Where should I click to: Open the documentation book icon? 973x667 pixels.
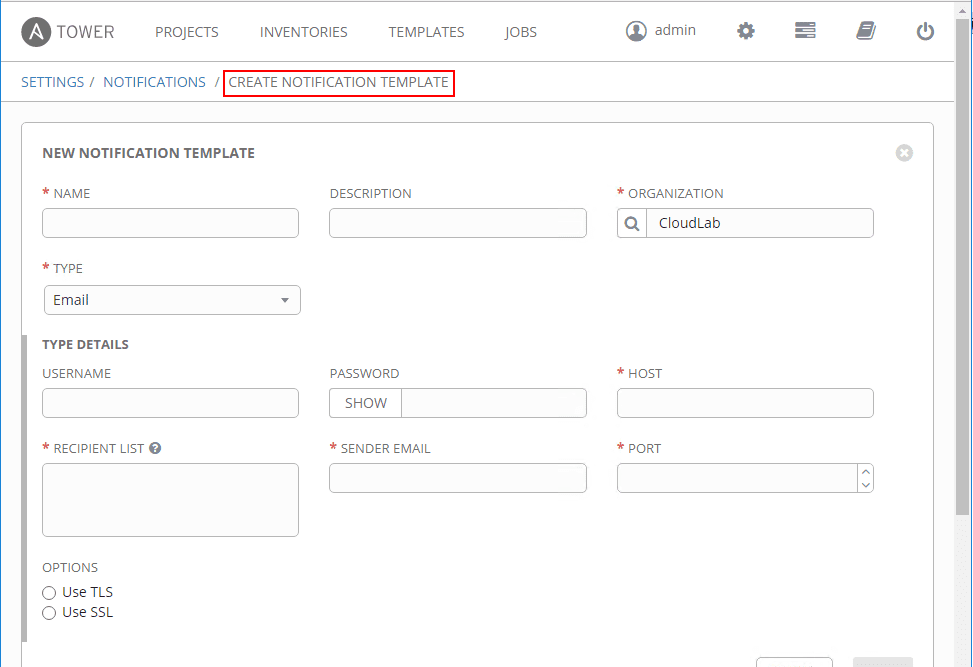click(x=866, y=31)
